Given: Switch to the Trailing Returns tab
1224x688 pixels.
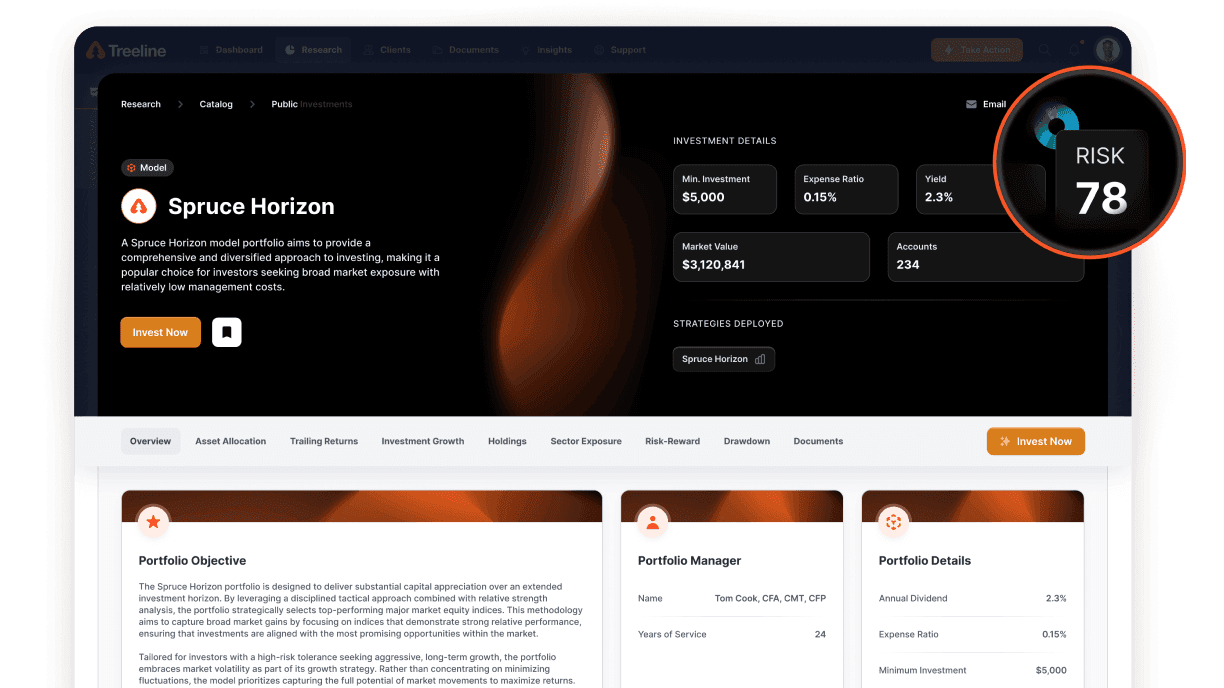Looking at the screenshot, I should tap(324, 441).
